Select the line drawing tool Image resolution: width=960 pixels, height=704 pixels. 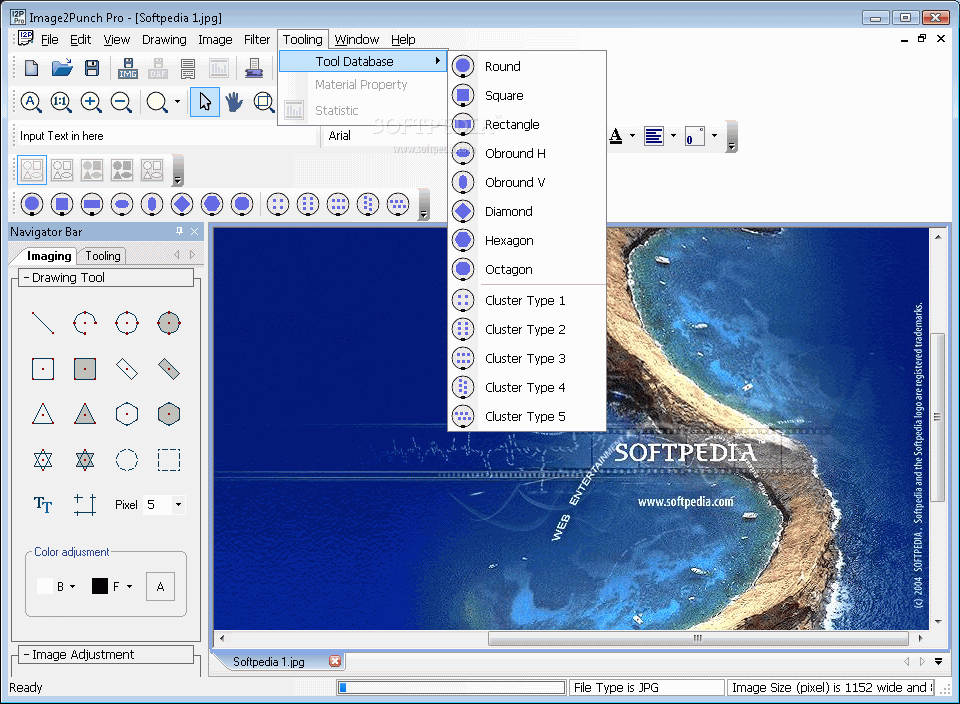click(x=43, y=323)
